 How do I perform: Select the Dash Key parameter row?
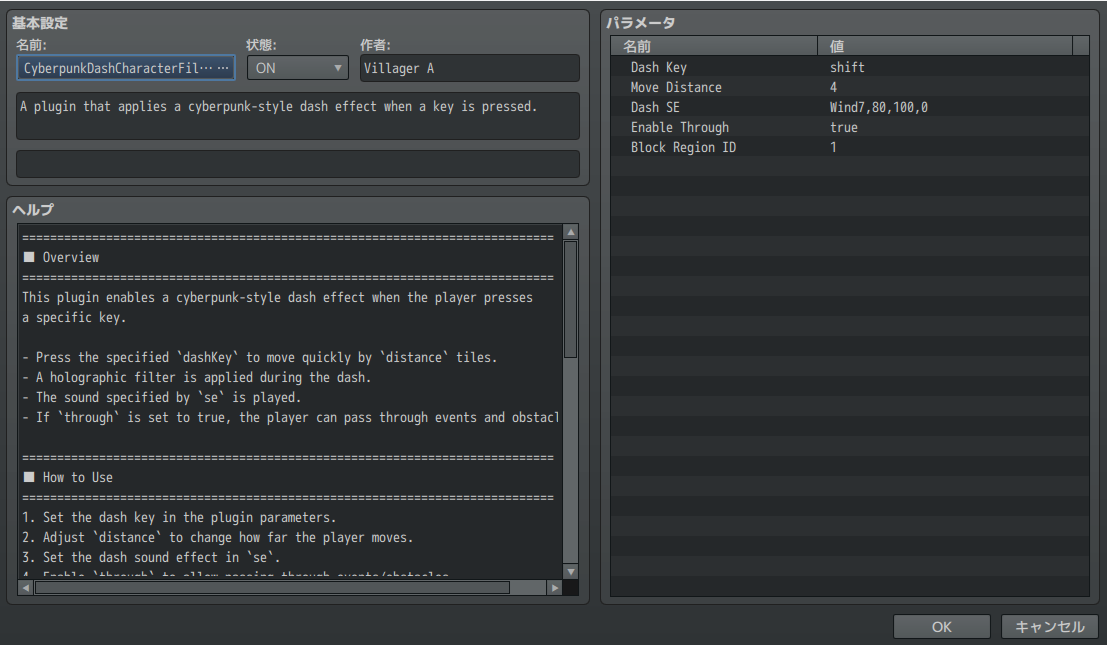[849, 67]
